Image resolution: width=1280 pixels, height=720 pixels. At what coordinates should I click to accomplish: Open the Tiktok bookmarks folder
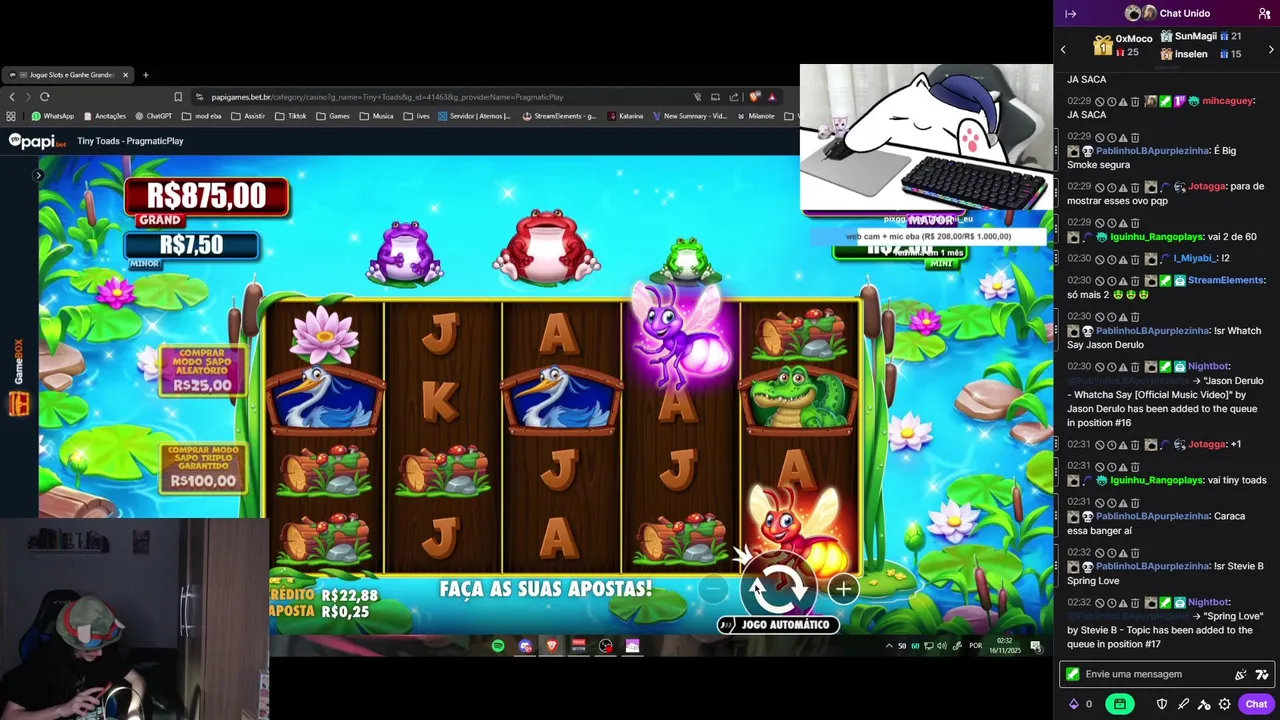(x=291, y=116)
